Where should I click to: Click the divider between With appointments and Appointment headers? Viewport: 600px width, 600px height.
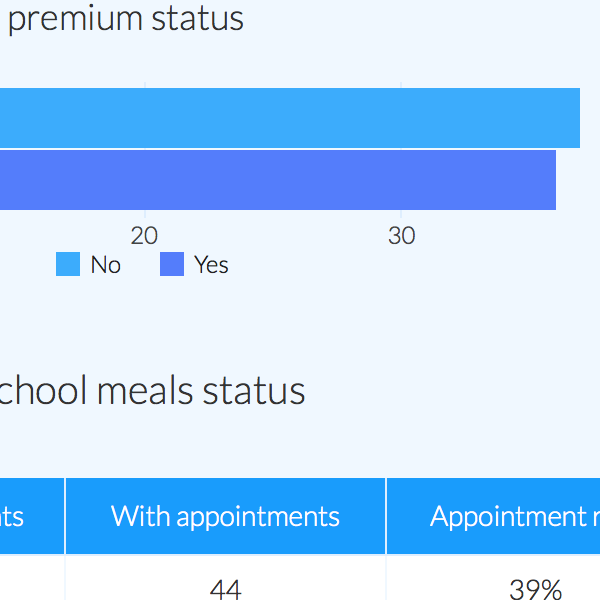pyautogui.click(x=386, y=516)
